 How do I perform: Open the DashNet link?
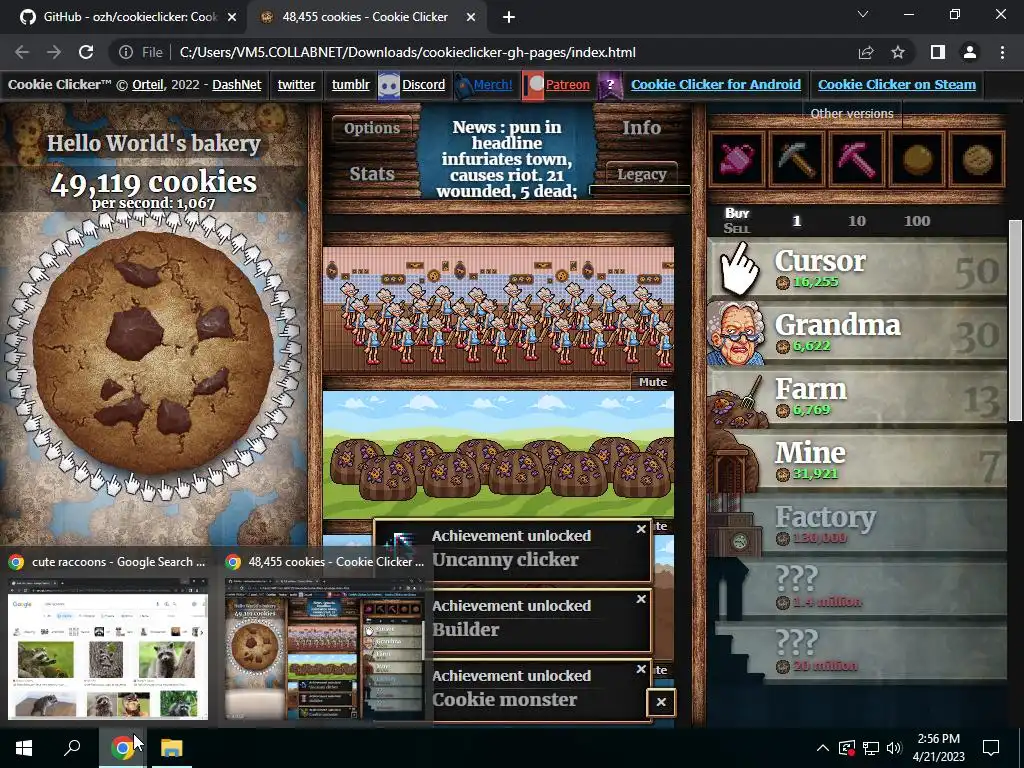coord(236,84)
